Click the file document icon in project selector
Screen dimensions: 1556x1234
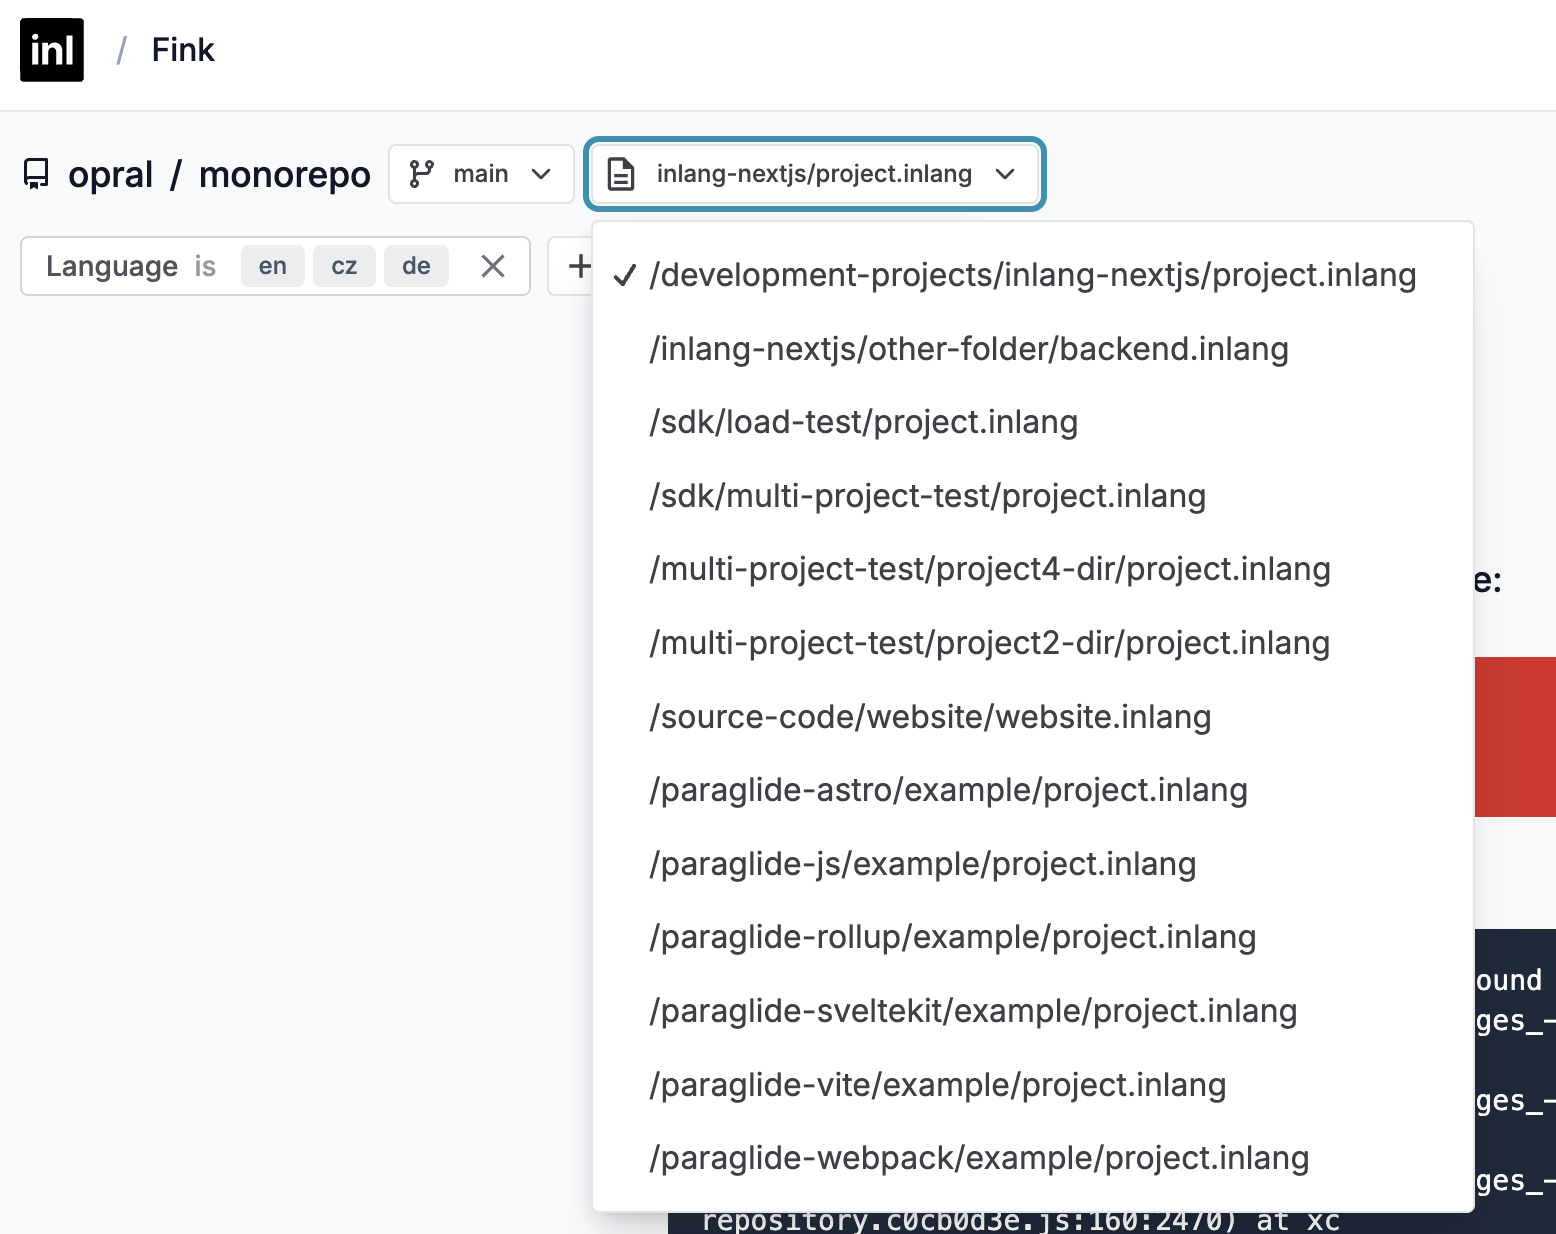tap(621, 174)
